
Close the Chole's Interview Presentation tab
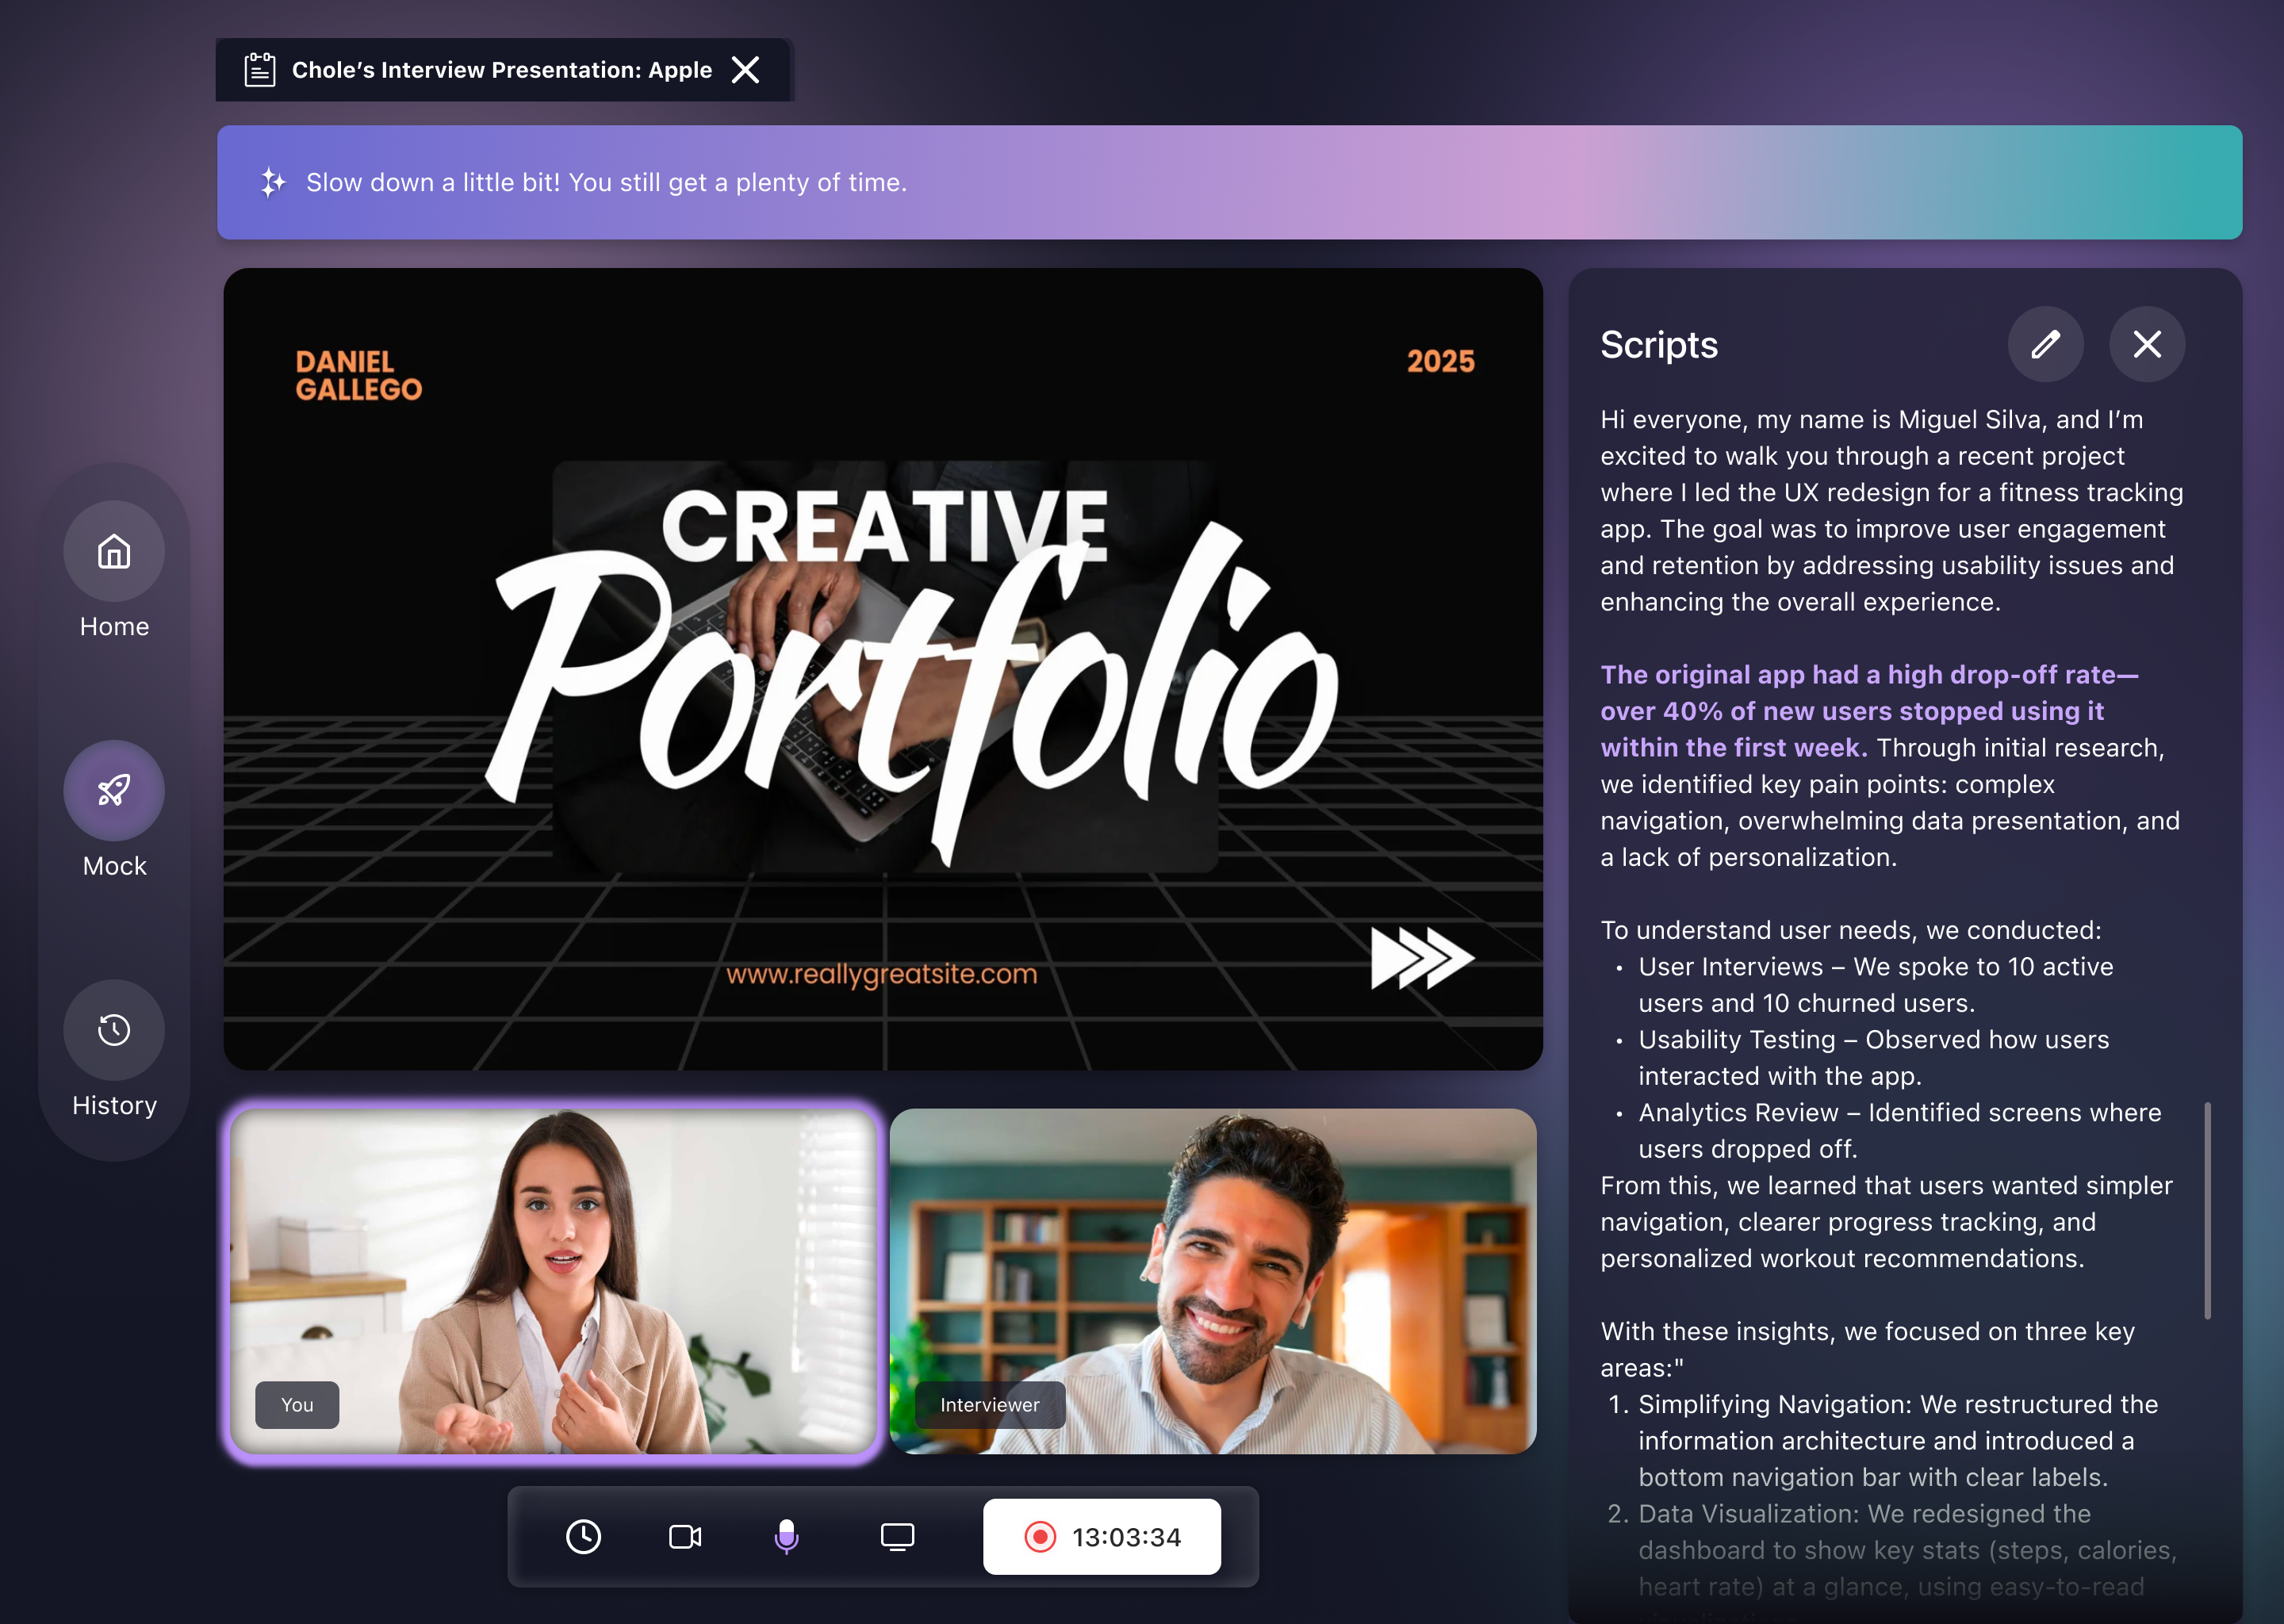tap(745, 70)
